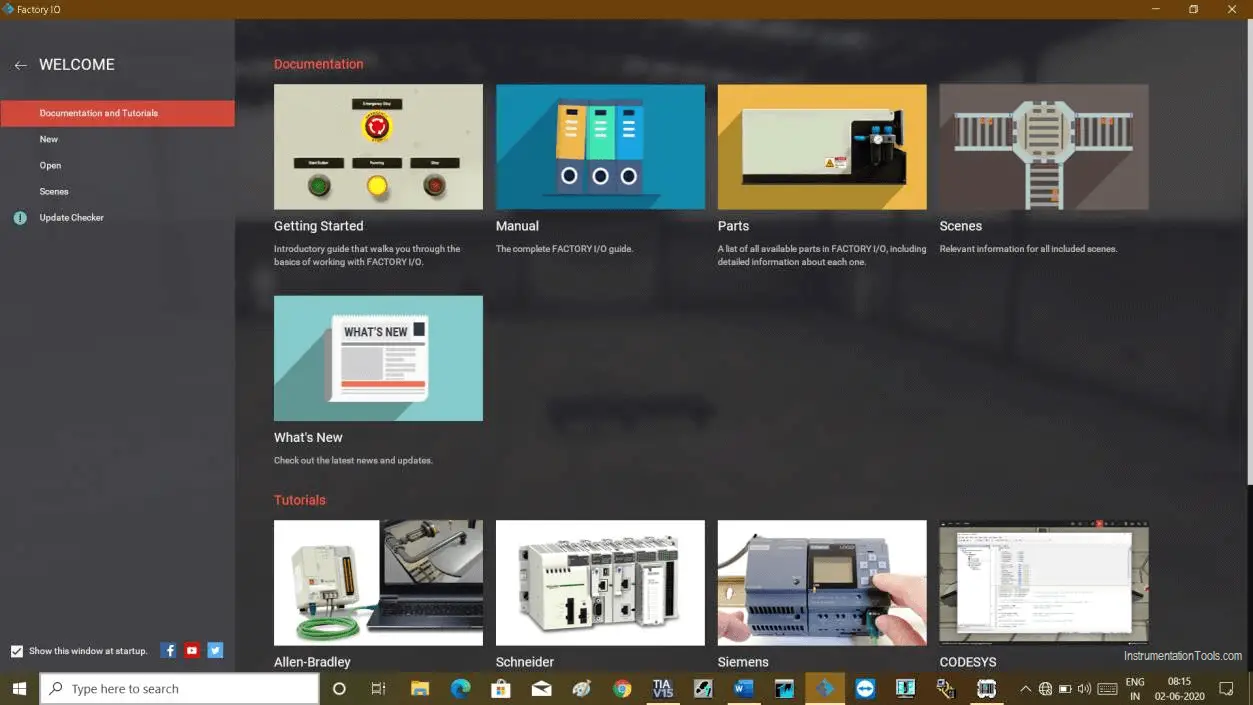Open TIA V15 from taskbar
Screen dimensions: 1253x705
tap(662, 689)
